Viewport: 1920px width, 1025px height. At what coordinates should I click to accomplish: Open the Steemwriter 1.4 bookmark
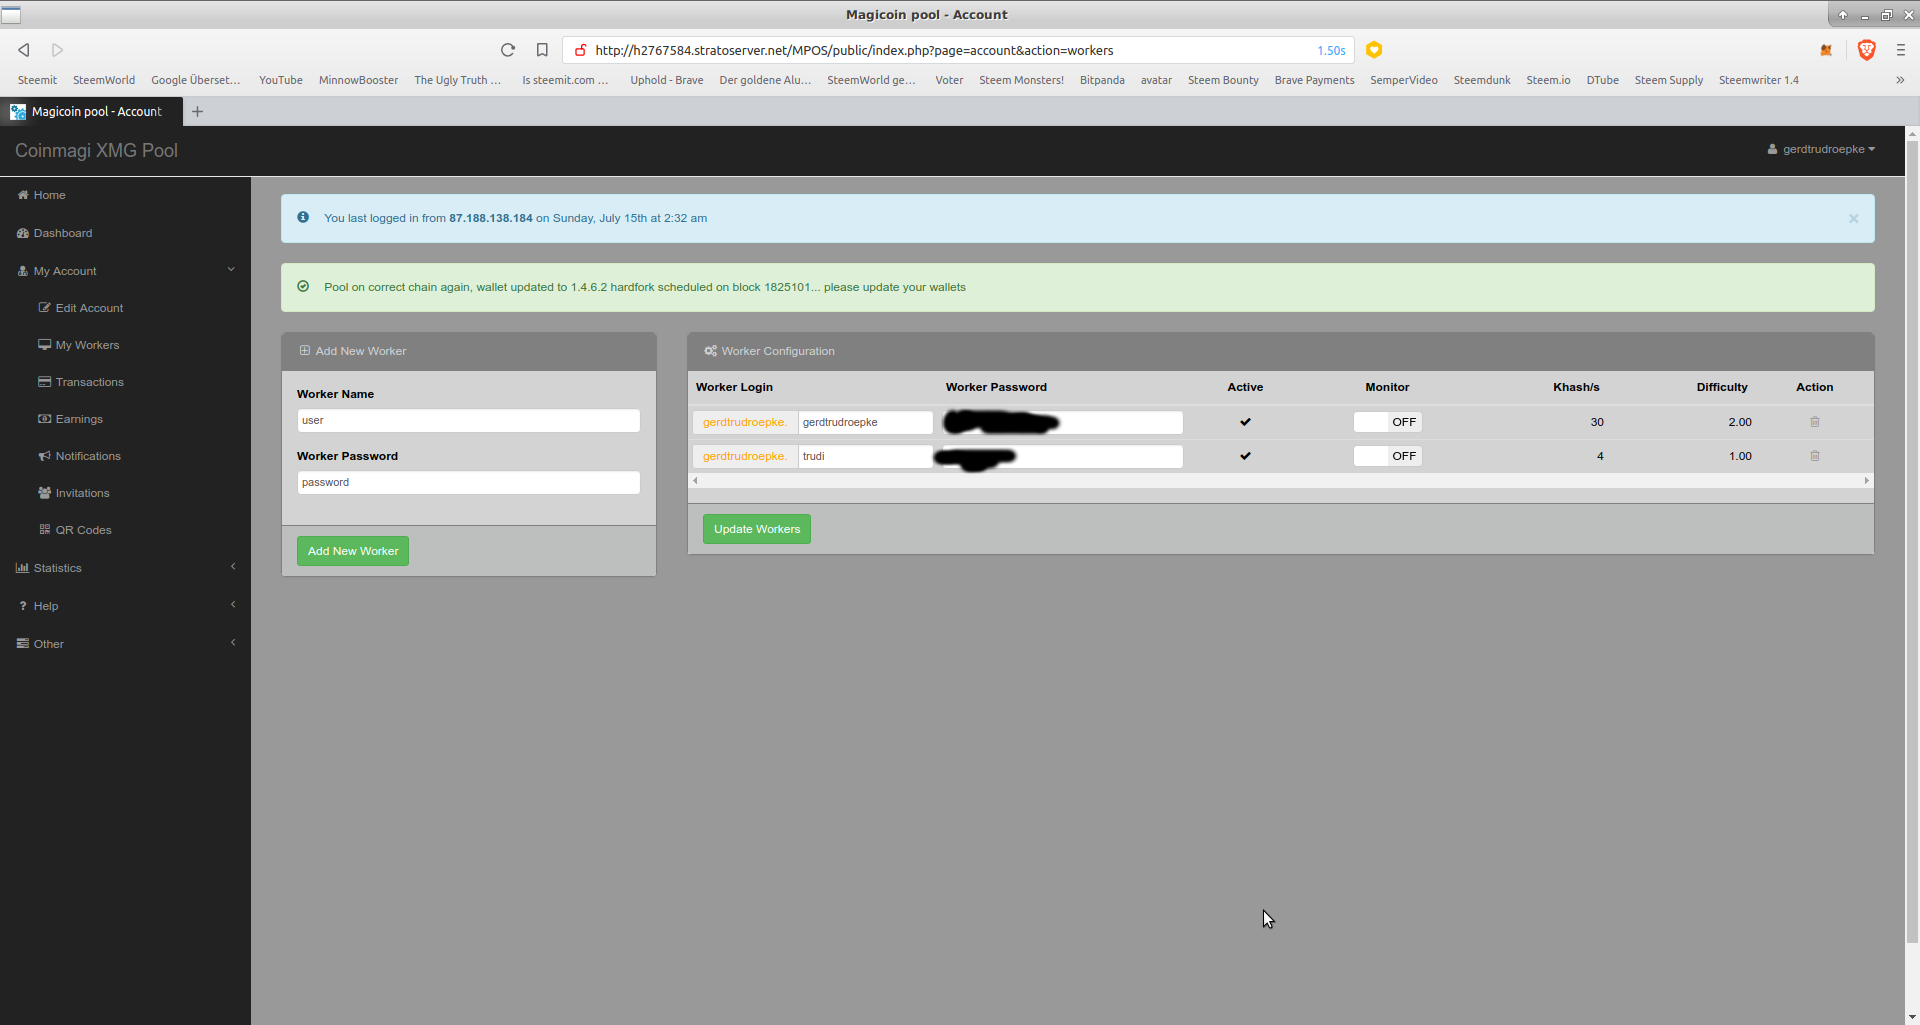[x=1758, y=80]
